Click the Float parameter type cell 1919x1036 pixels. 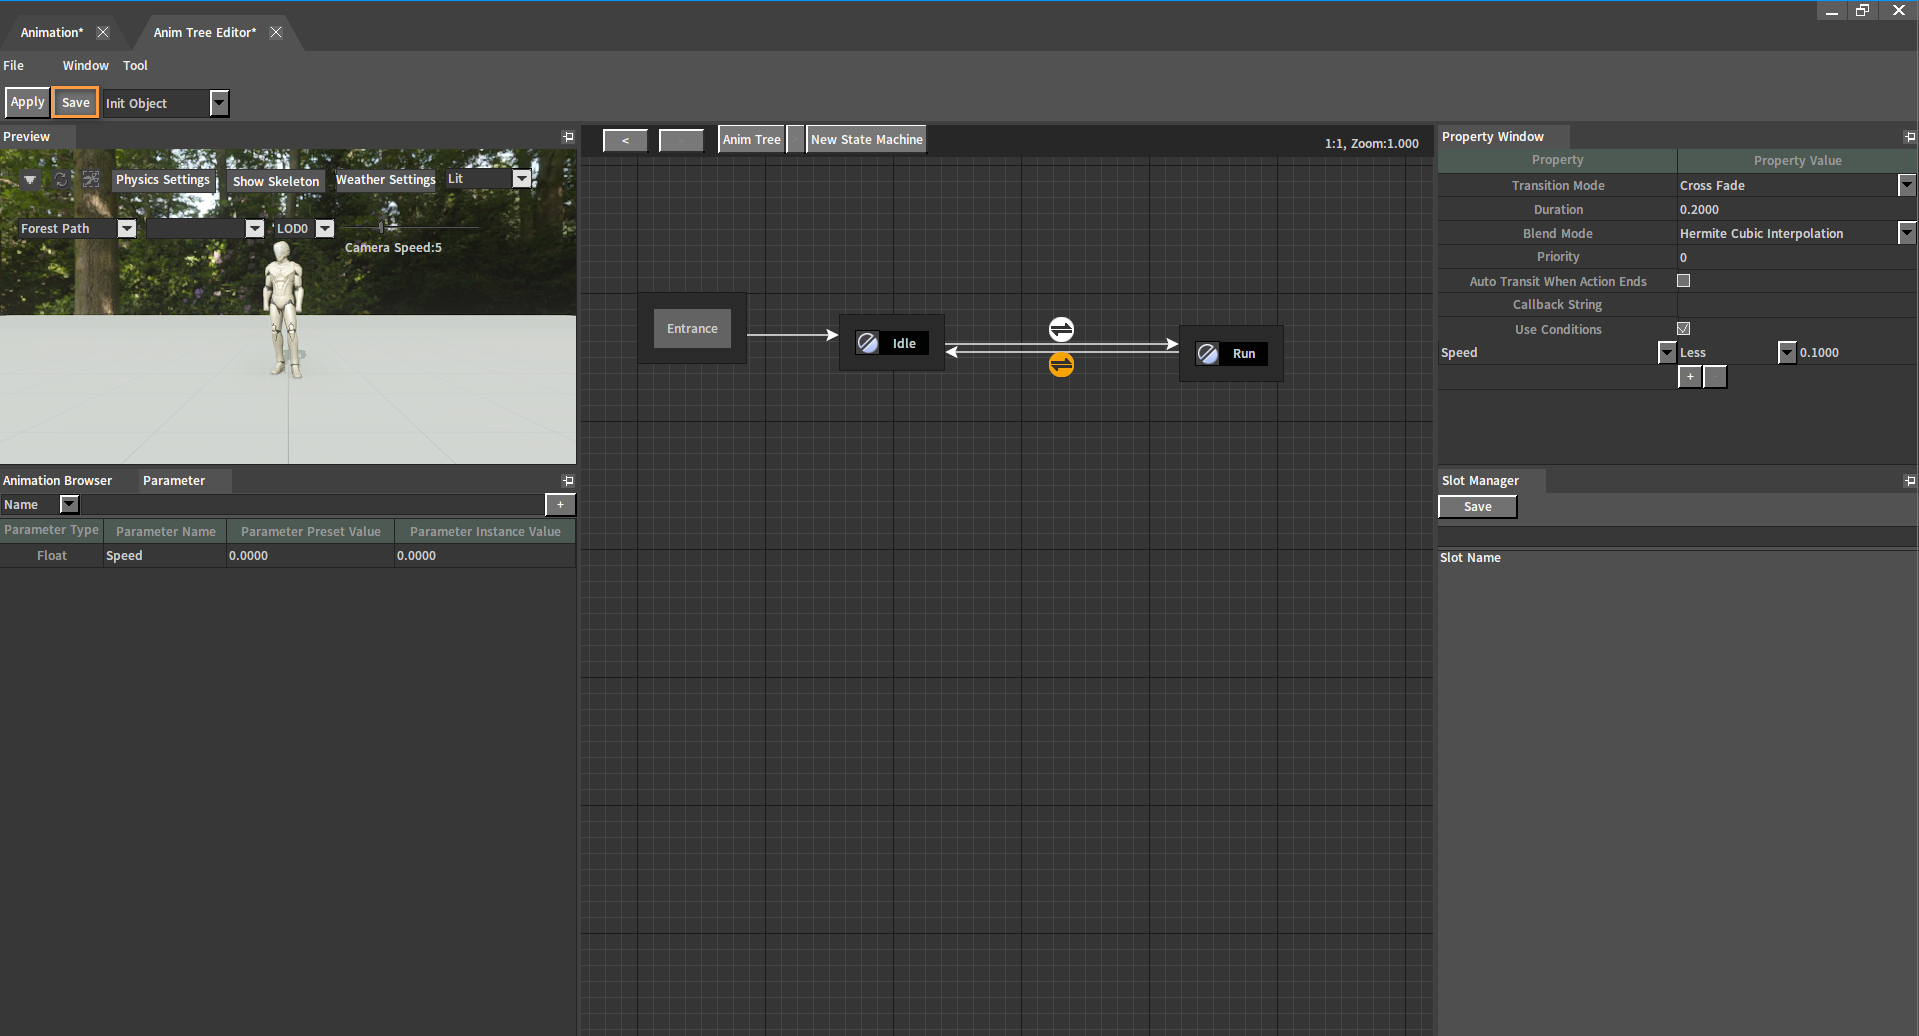point(52,556)
